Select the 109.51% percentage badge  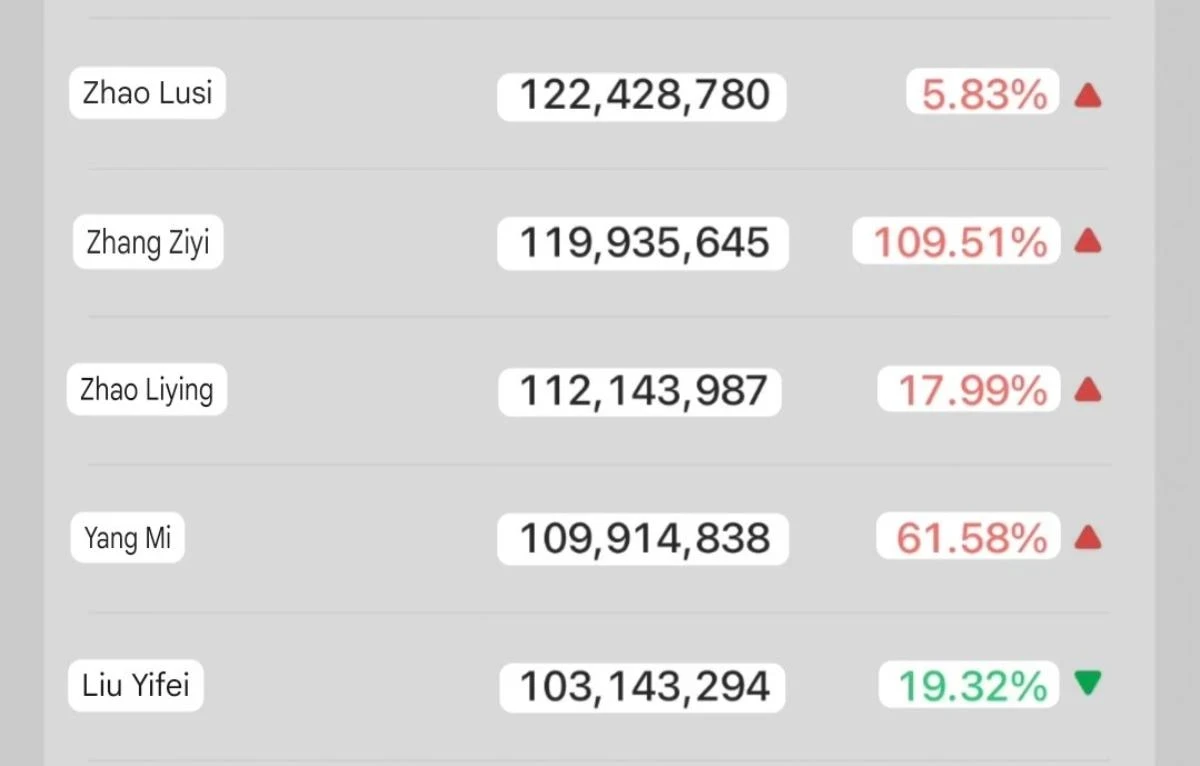957,242
